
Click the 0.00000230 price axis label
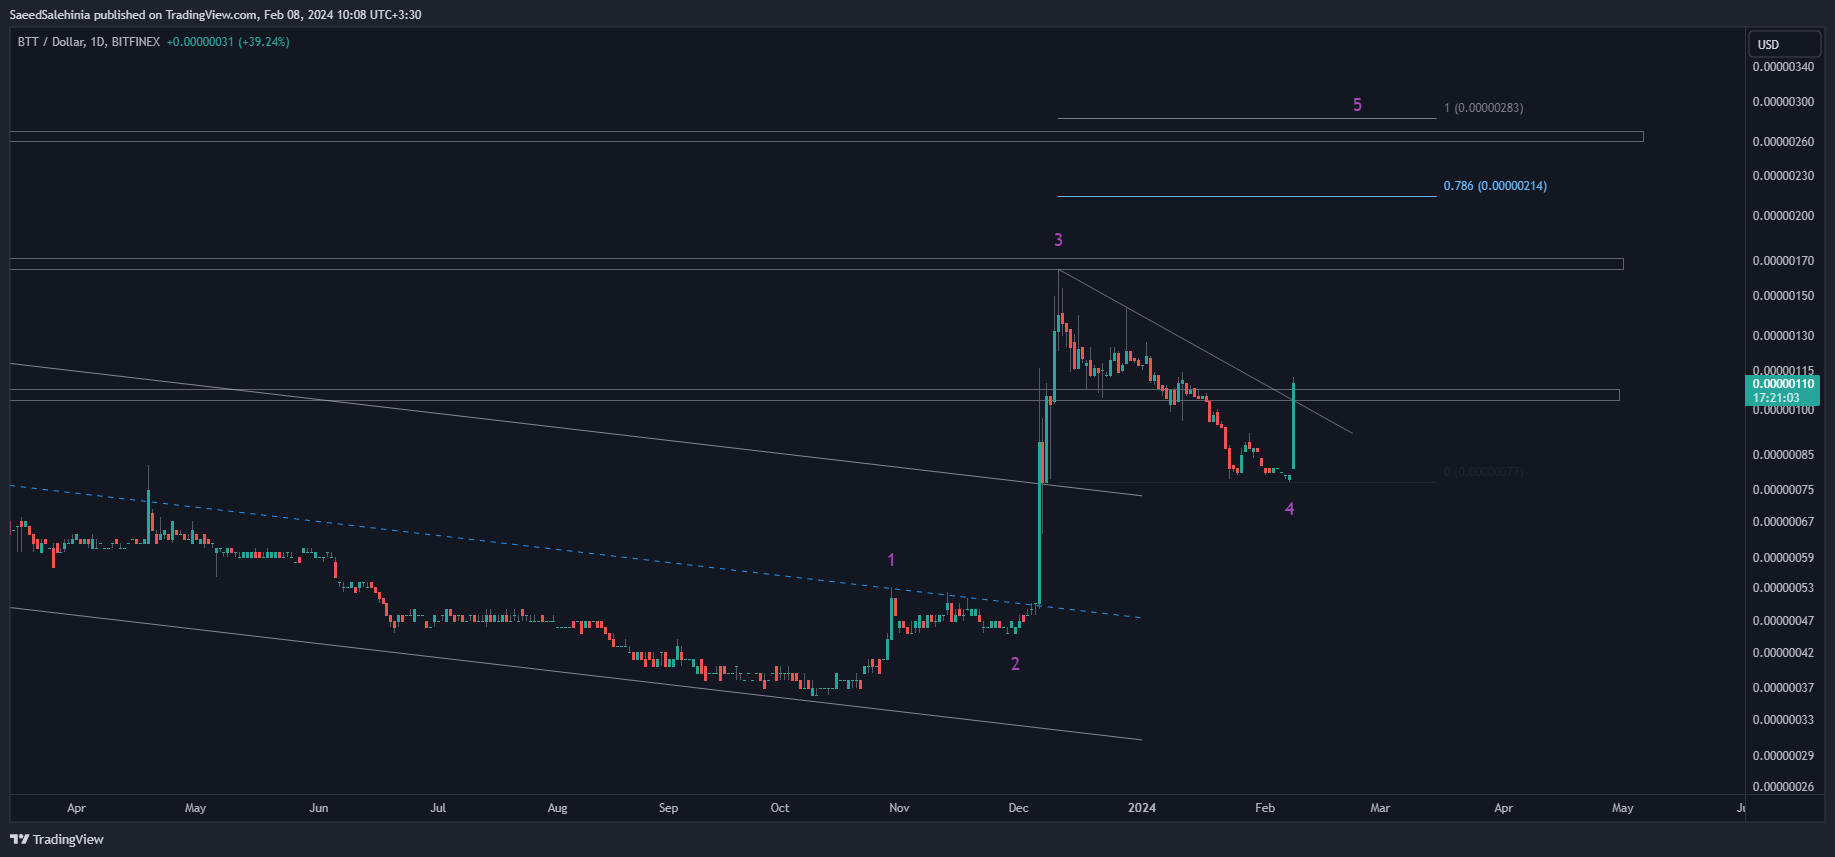point(1783,176)
